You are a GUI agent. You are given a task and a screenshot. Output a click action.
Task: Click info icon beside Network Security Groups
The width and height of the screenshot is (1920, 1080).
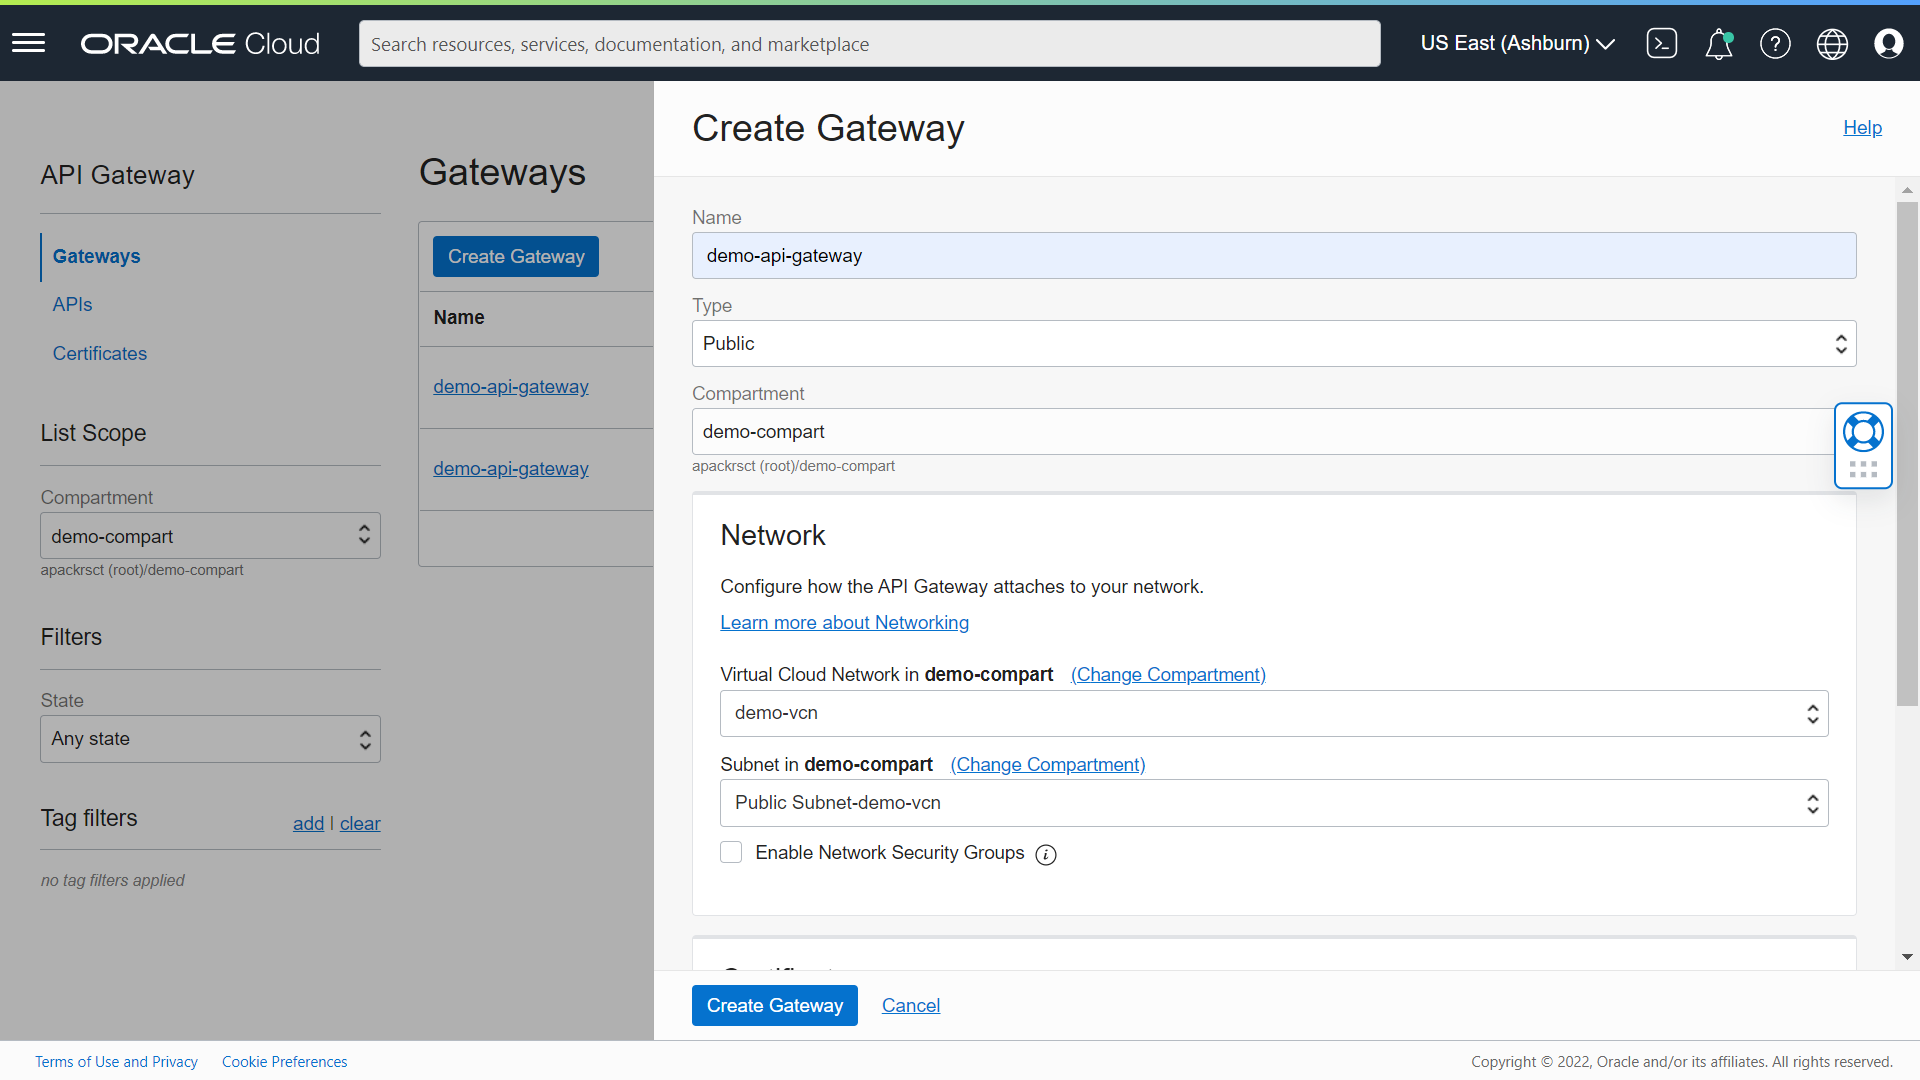click(x=1046, y=854)
